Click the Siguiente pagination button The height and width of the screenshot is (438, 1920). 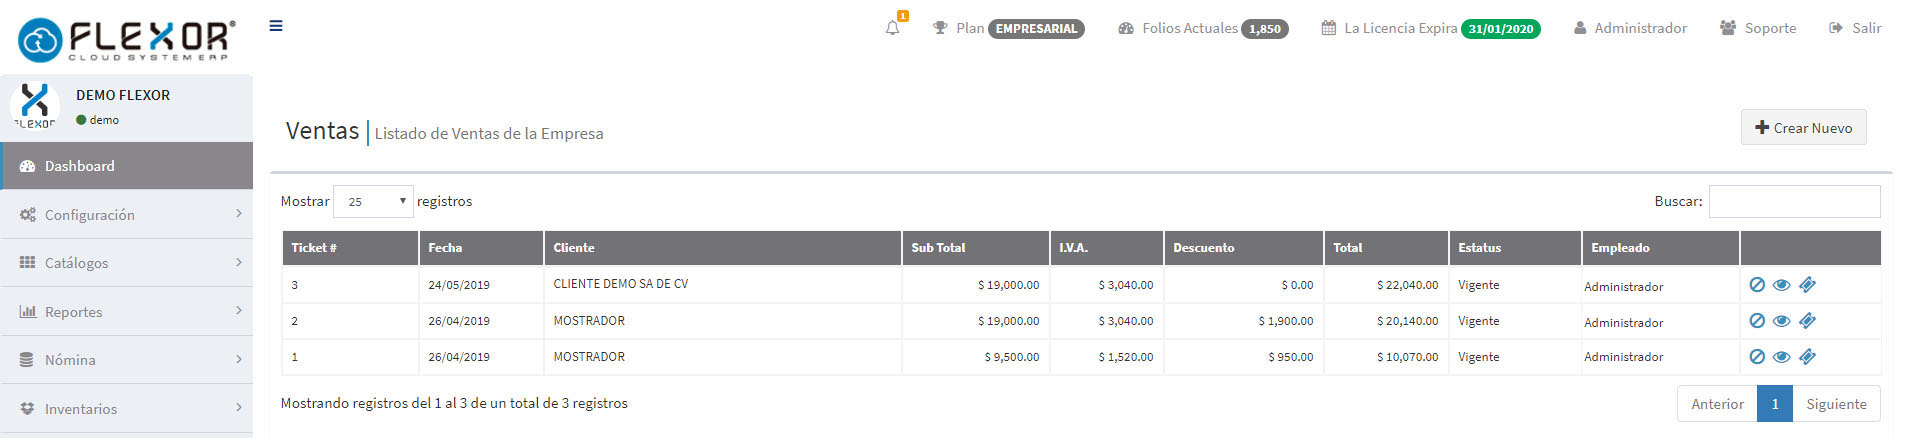click(1836, 404)
